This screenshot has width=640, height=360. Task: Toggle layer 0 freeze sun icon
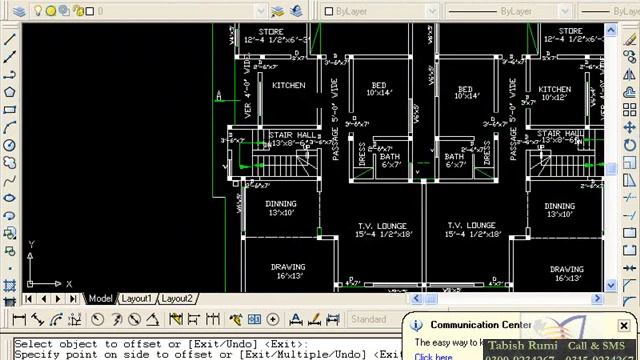[x=51, y=11]
